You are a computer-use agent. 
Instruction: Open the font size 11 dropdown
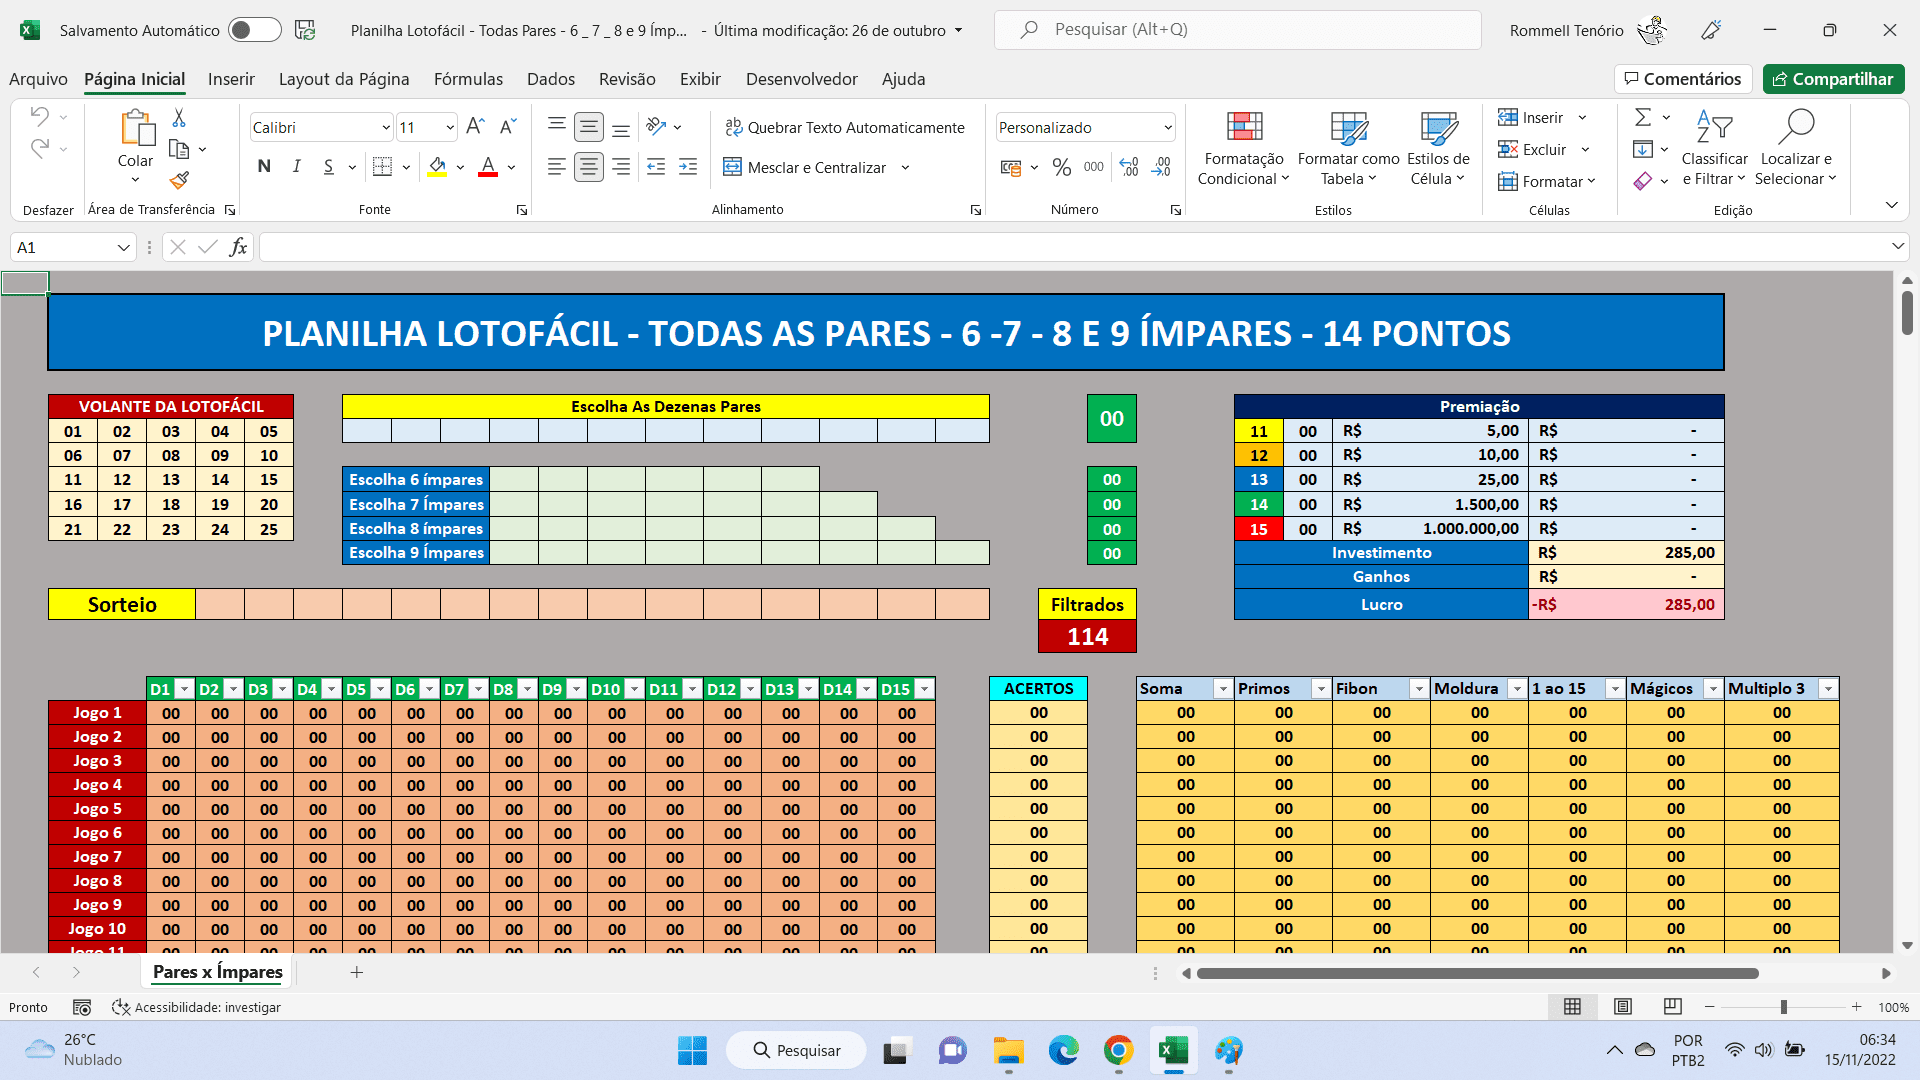click(x=450, y=127)
